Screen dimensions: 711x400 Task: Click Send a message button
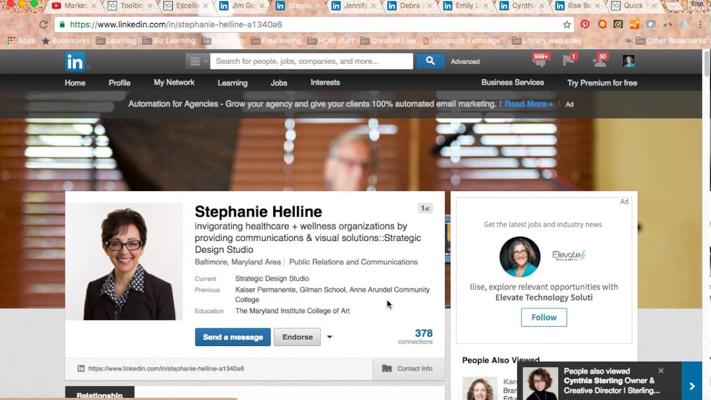point(233,337)
